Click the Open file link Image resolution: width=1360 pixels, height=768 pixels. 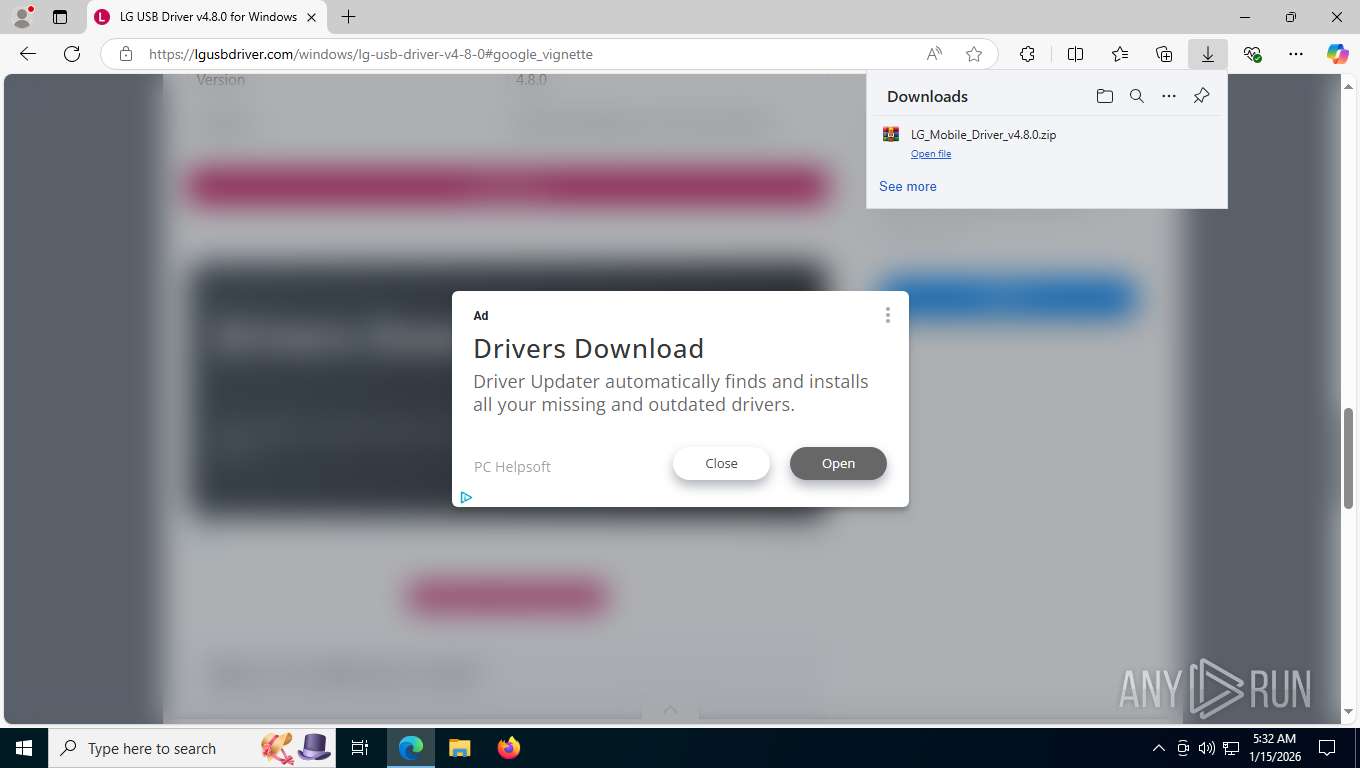click(x=931, y=154)
